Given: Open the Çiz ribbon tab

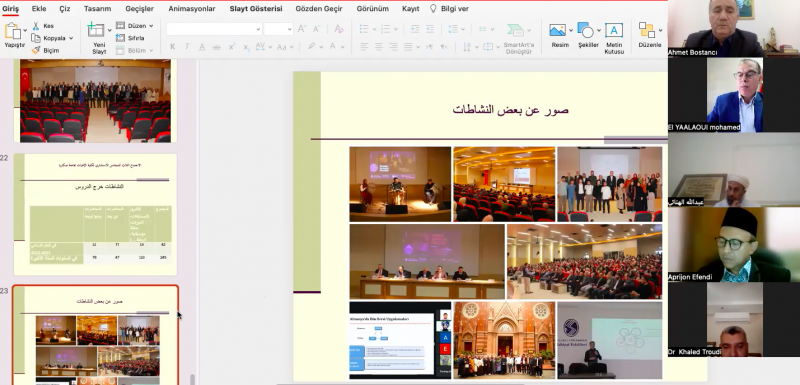Looking at the screenshot, I should tap(65, 9).
